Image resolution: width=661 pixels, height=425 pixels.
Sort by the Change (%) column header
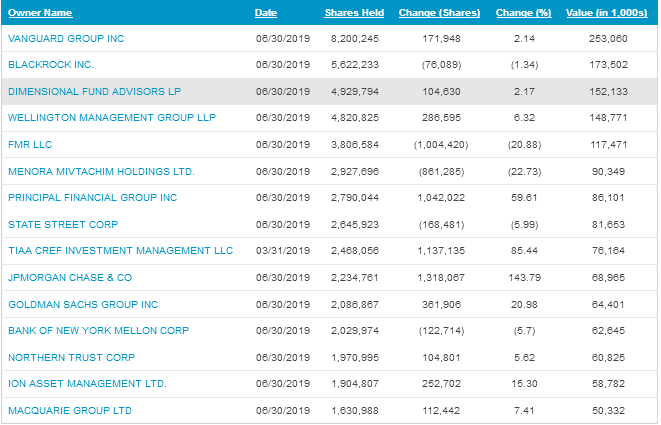click(524, 13)
